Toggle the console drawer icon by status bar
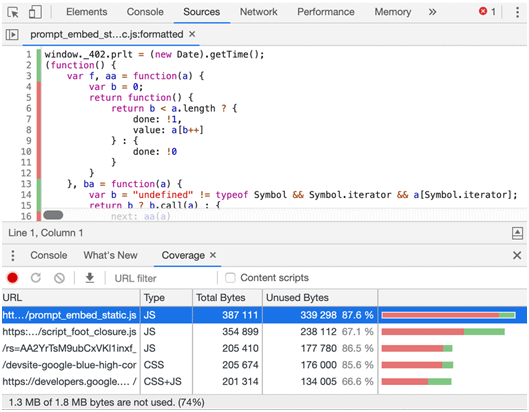Viewport: 529px width, 412px height. [x=517, y=233]
